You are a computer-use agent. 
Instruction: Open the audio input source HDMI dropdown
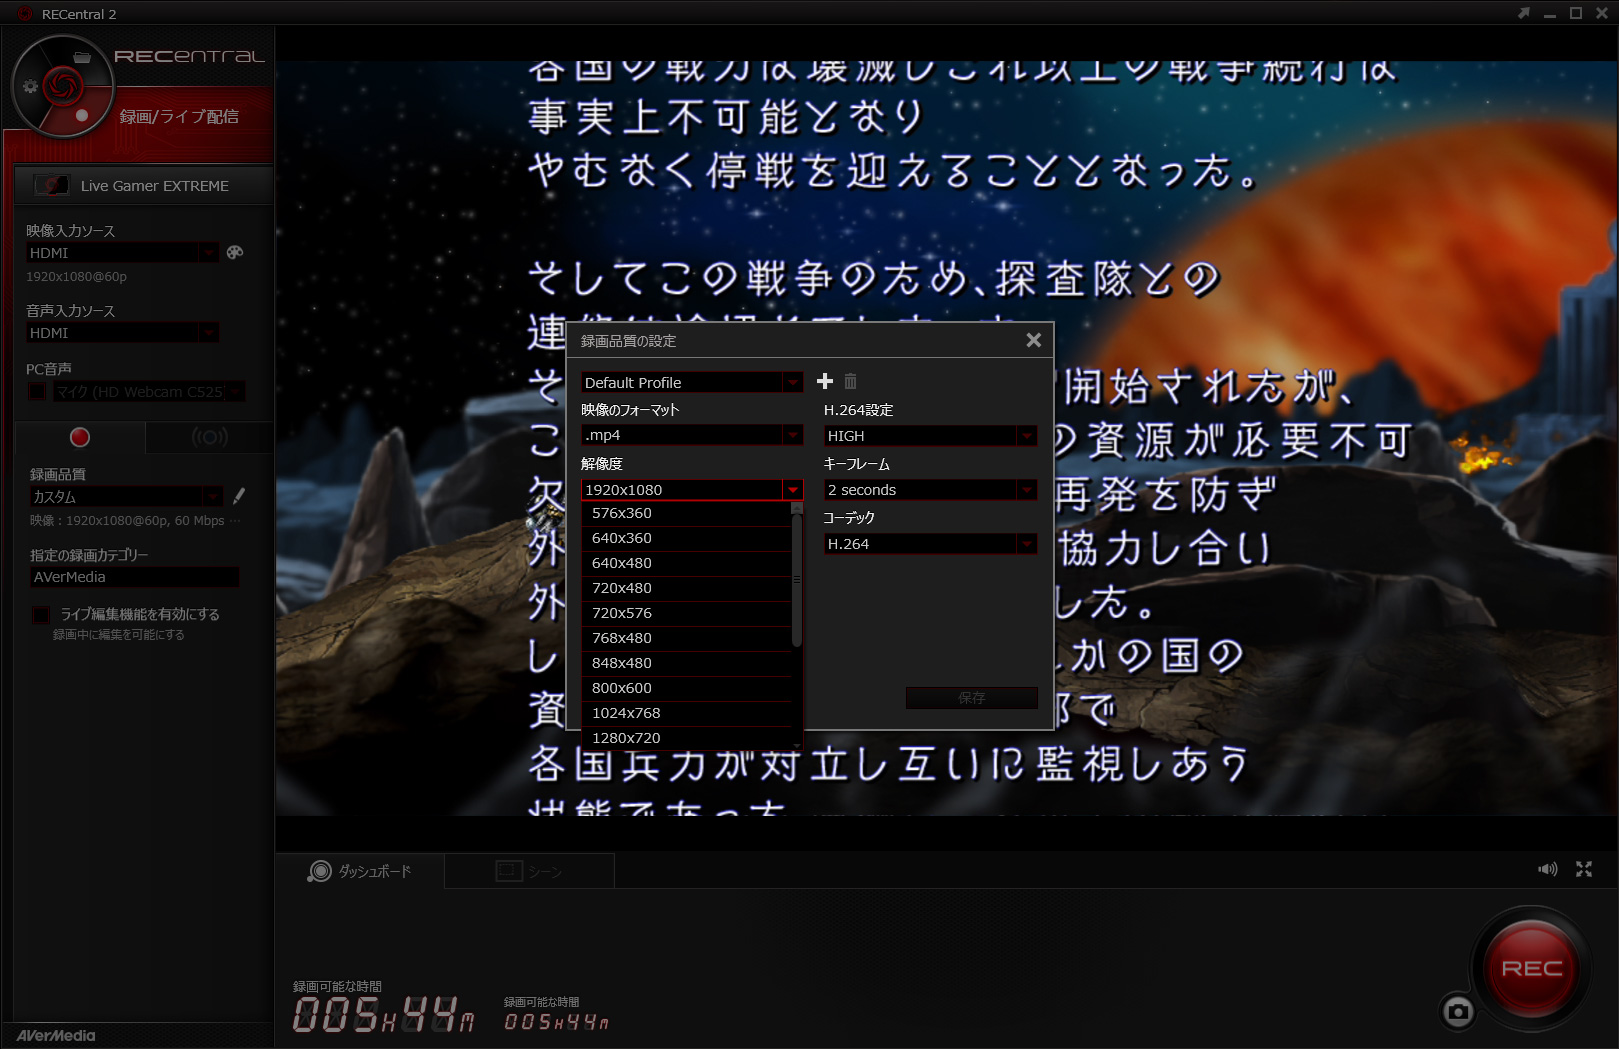(122, 333)
